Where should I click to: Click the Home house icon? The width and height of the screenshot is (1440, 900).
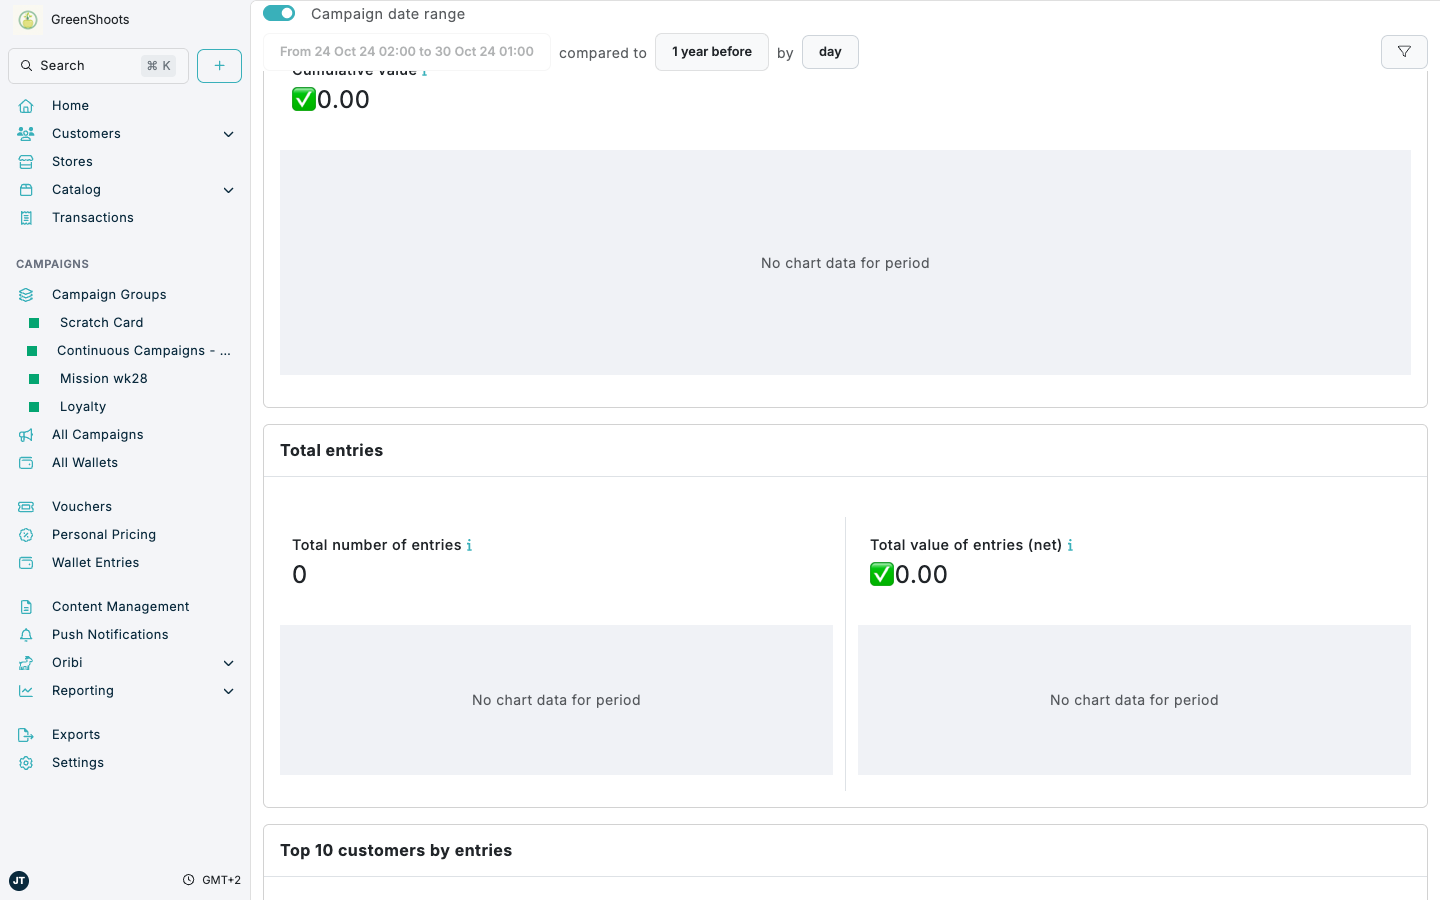26,106
